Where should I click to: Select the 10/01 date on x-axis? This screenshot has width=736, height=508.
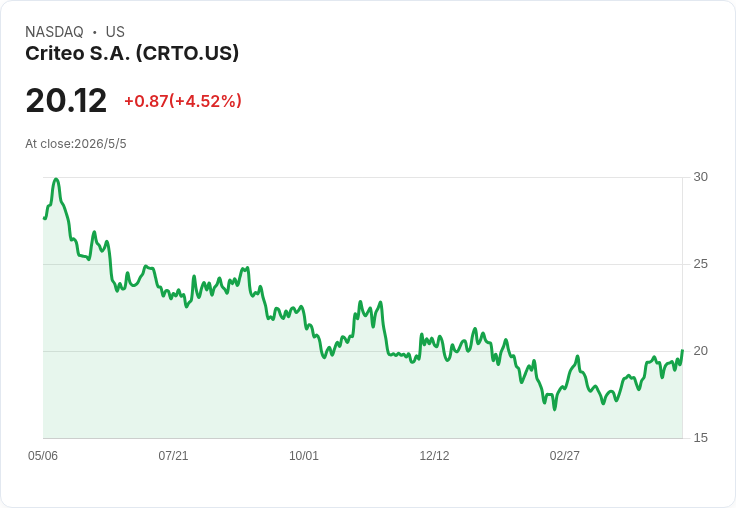pyautogui.click(x=304, y=456)
